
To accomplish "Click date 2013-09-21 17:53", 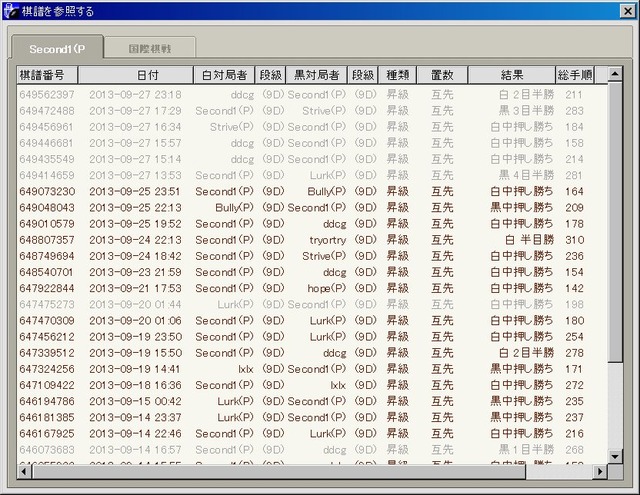I will pos(135,288).
